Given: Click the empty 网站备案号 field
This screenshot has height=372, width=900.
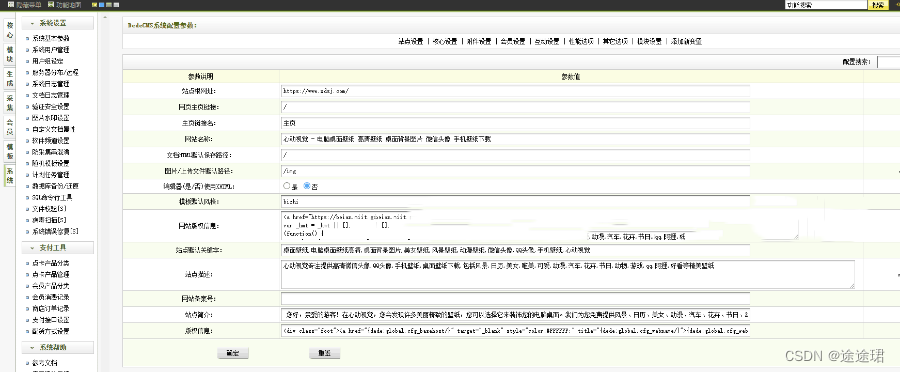Looking at the screenshot, I should (515, 299).
